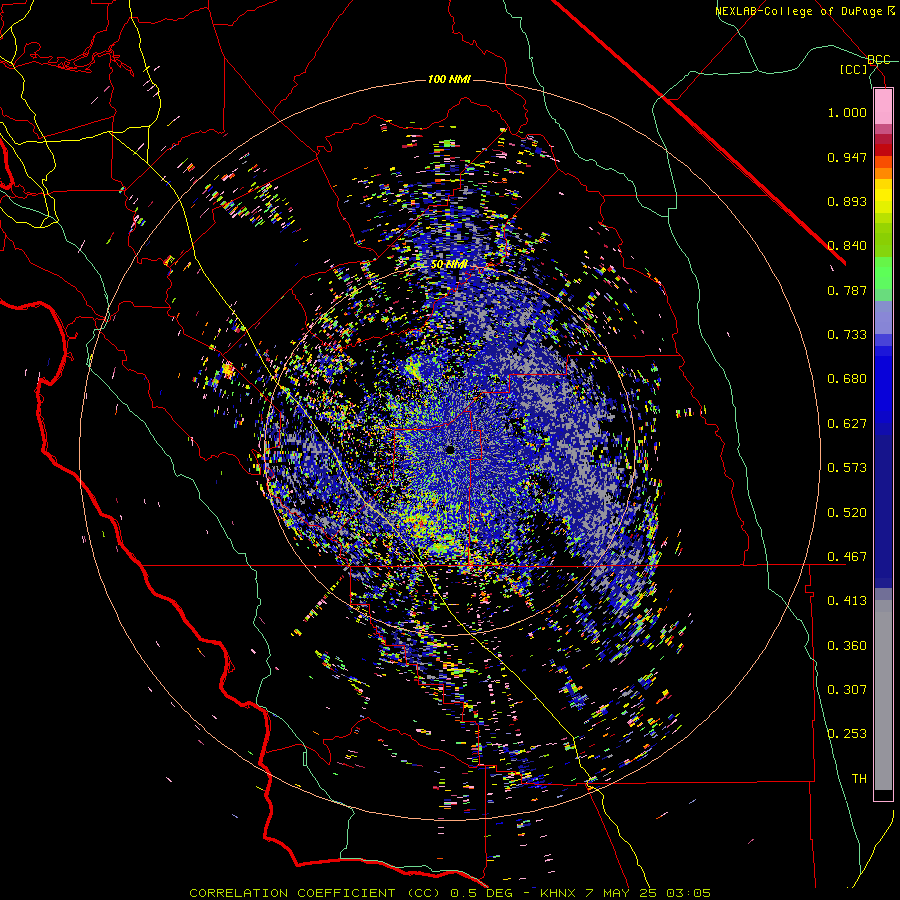
Task: Click the BCC label above the color scale
Action: (878, 60)
